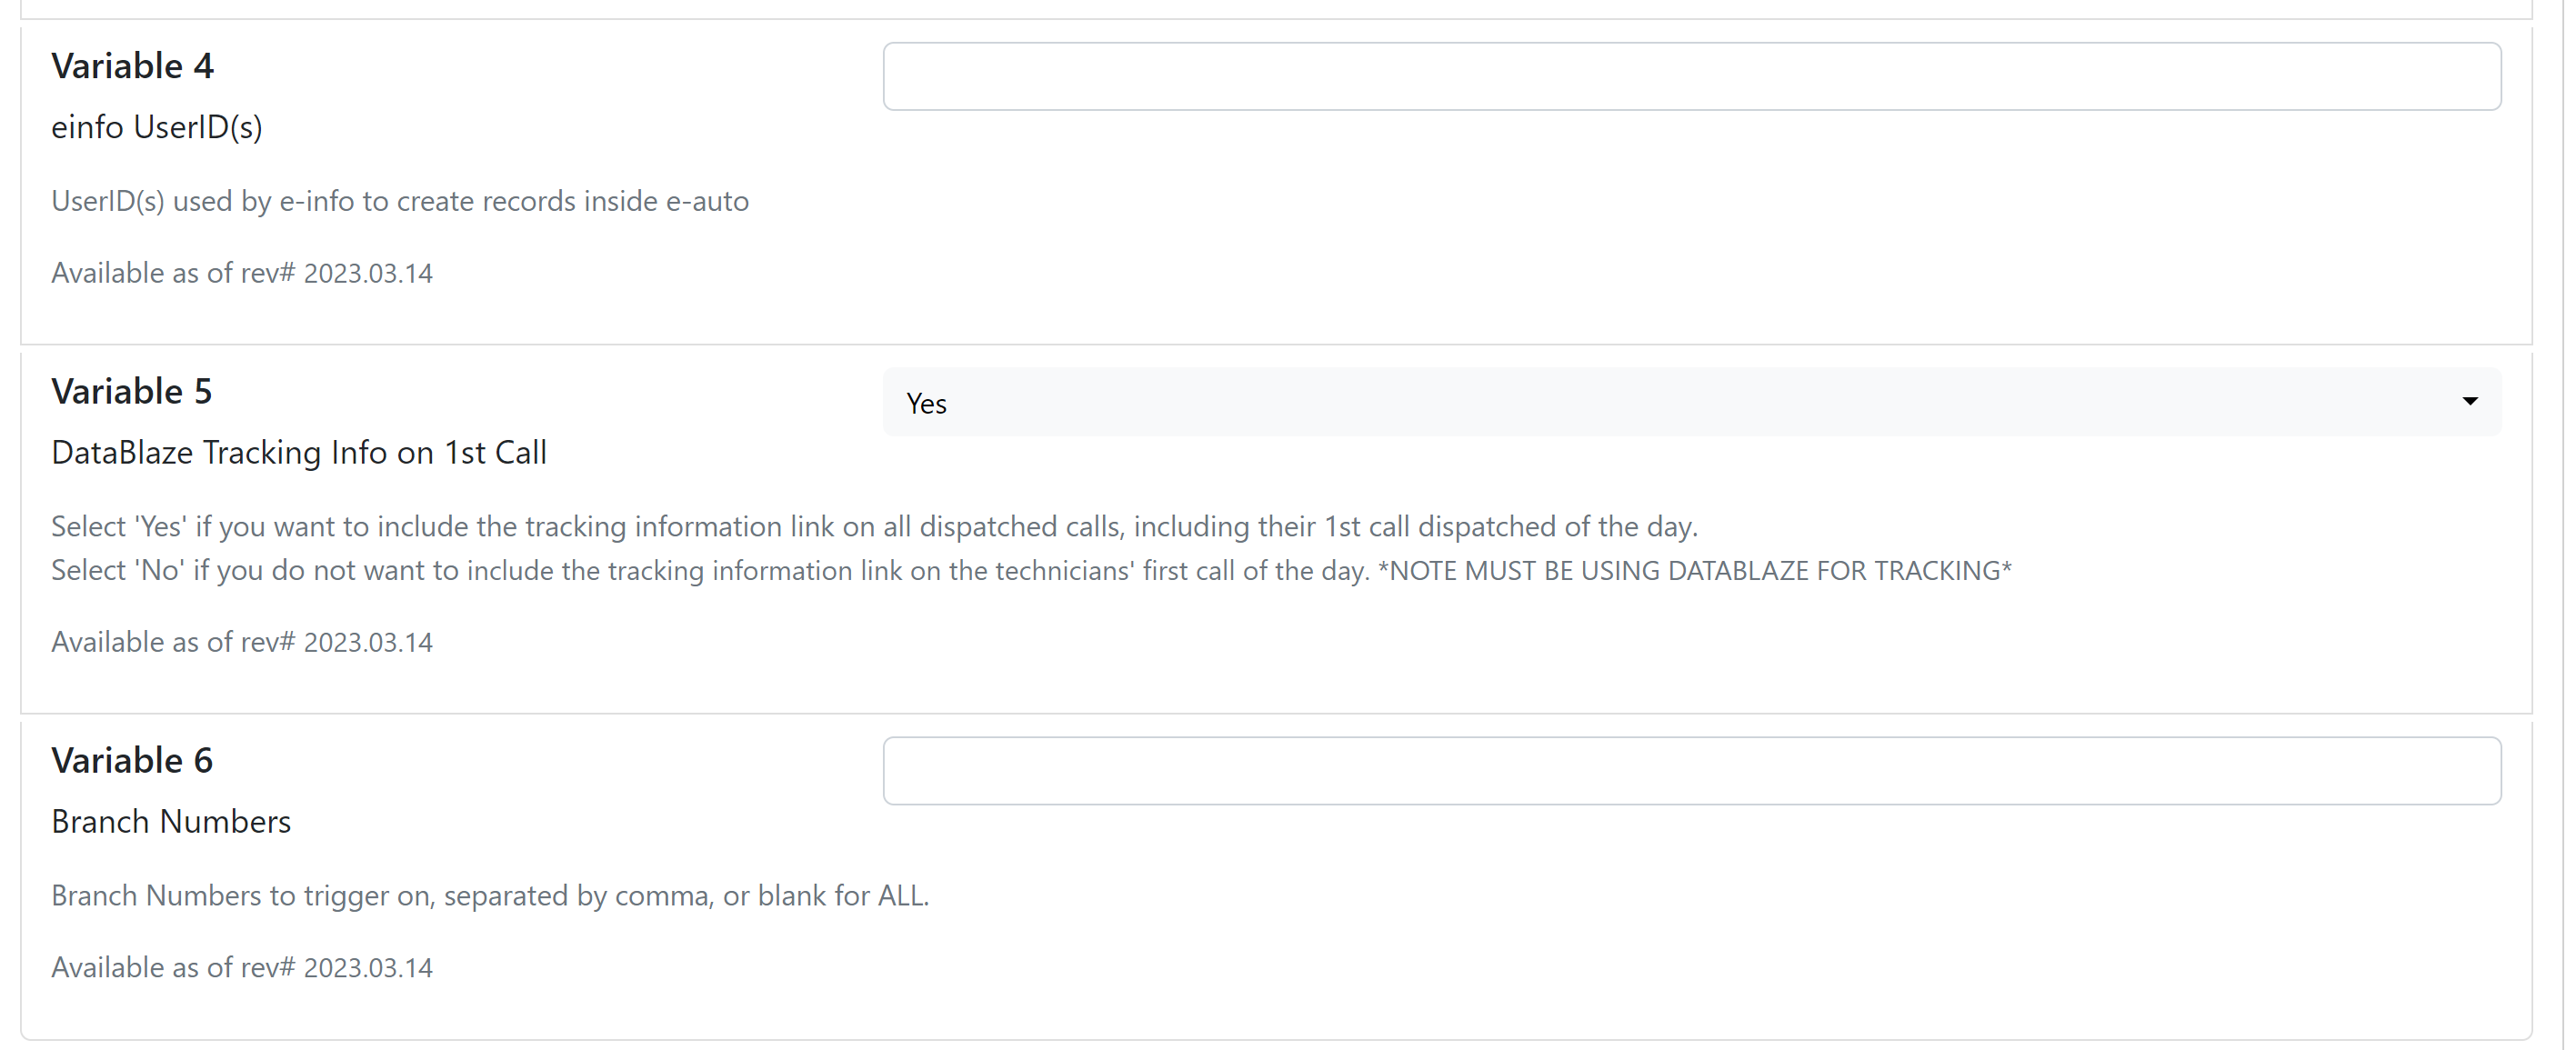The width and height of the screenshot is (2576, 1050).
Task: Click the Variable 5 heading
Action: coord(131,391)
